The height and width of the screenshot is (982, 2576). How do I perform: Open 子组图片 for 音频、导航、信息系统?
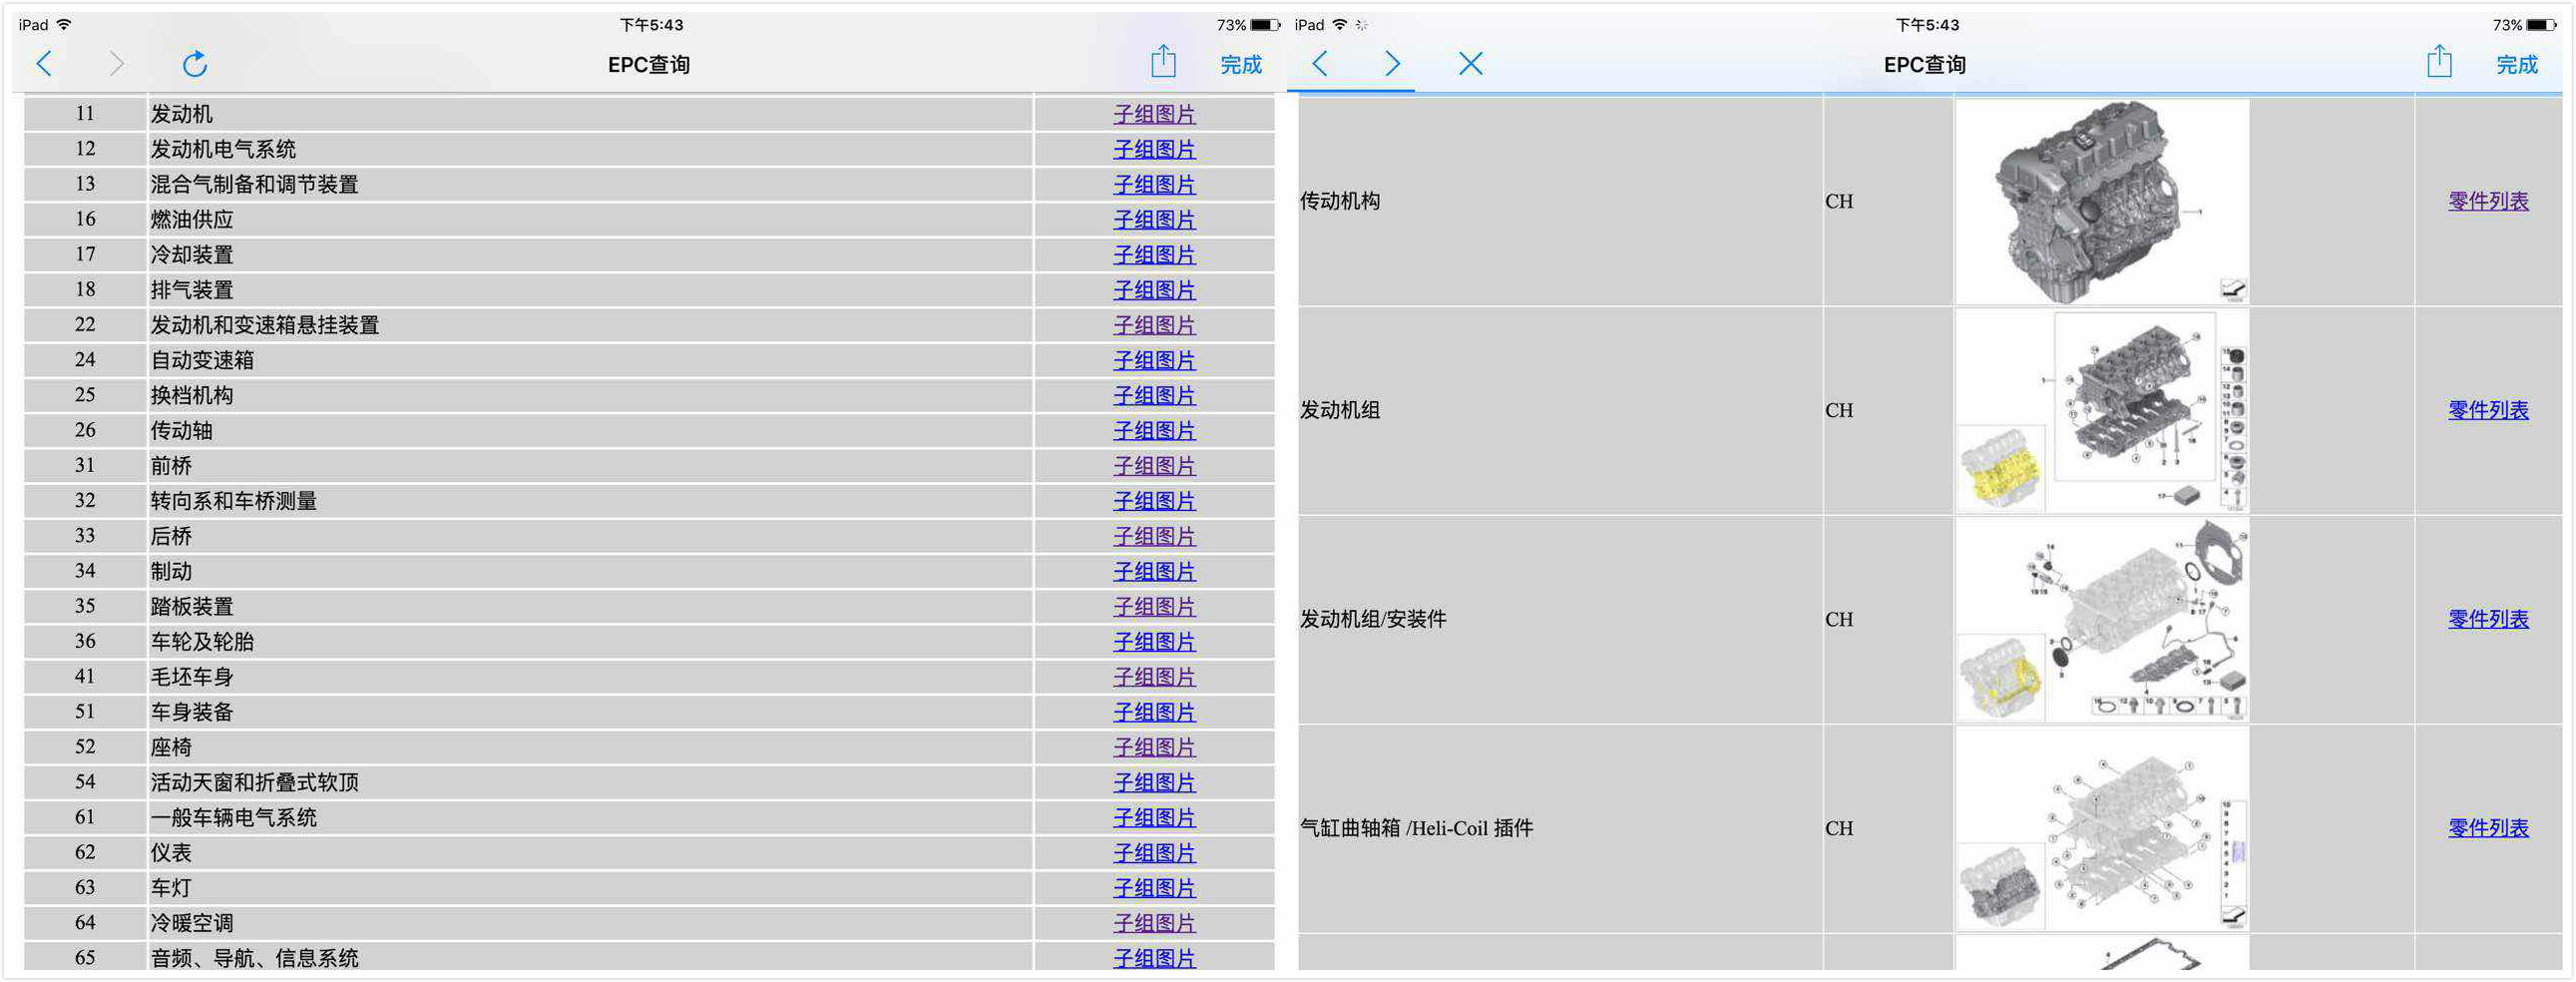click(1154, 958)
